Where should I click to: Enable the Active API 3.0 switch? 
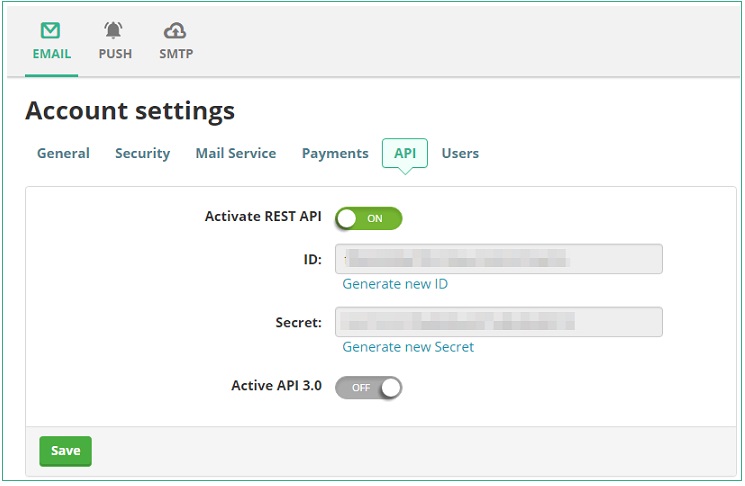point(368,387)
